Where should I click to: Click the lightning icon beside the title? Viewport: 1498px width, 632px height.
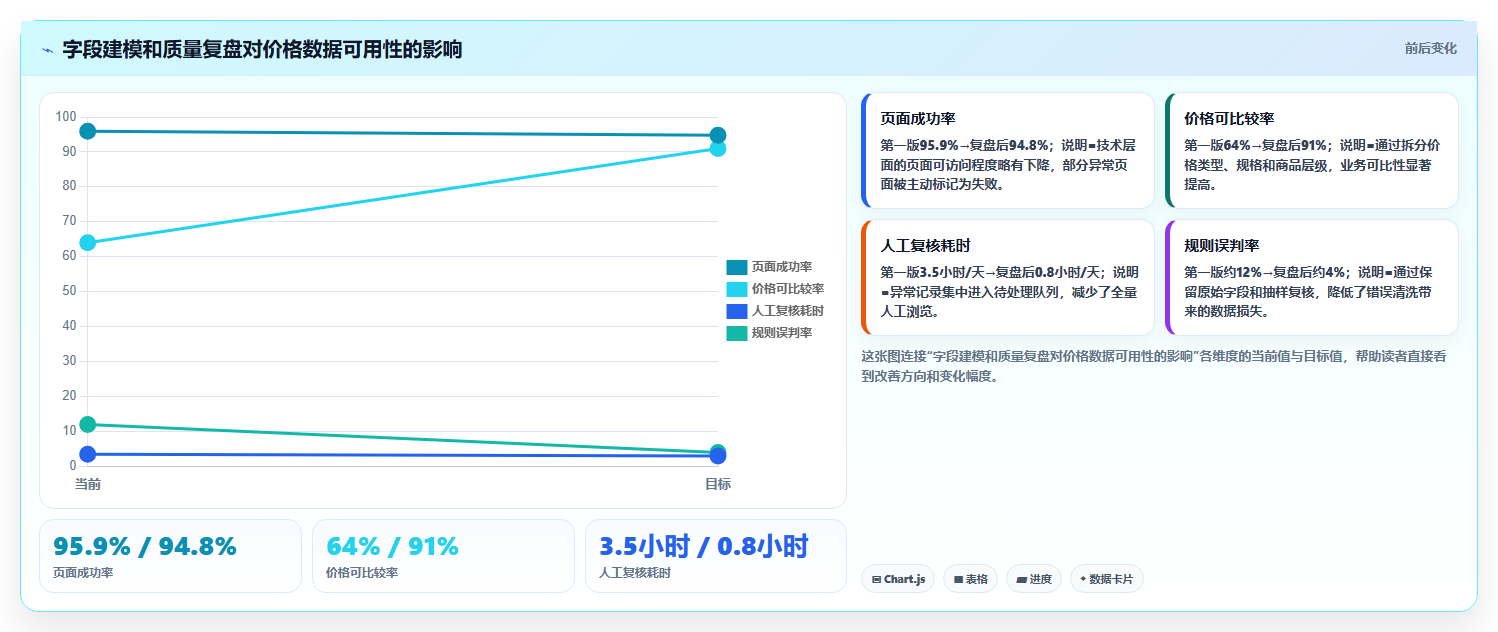pos(48,50)
